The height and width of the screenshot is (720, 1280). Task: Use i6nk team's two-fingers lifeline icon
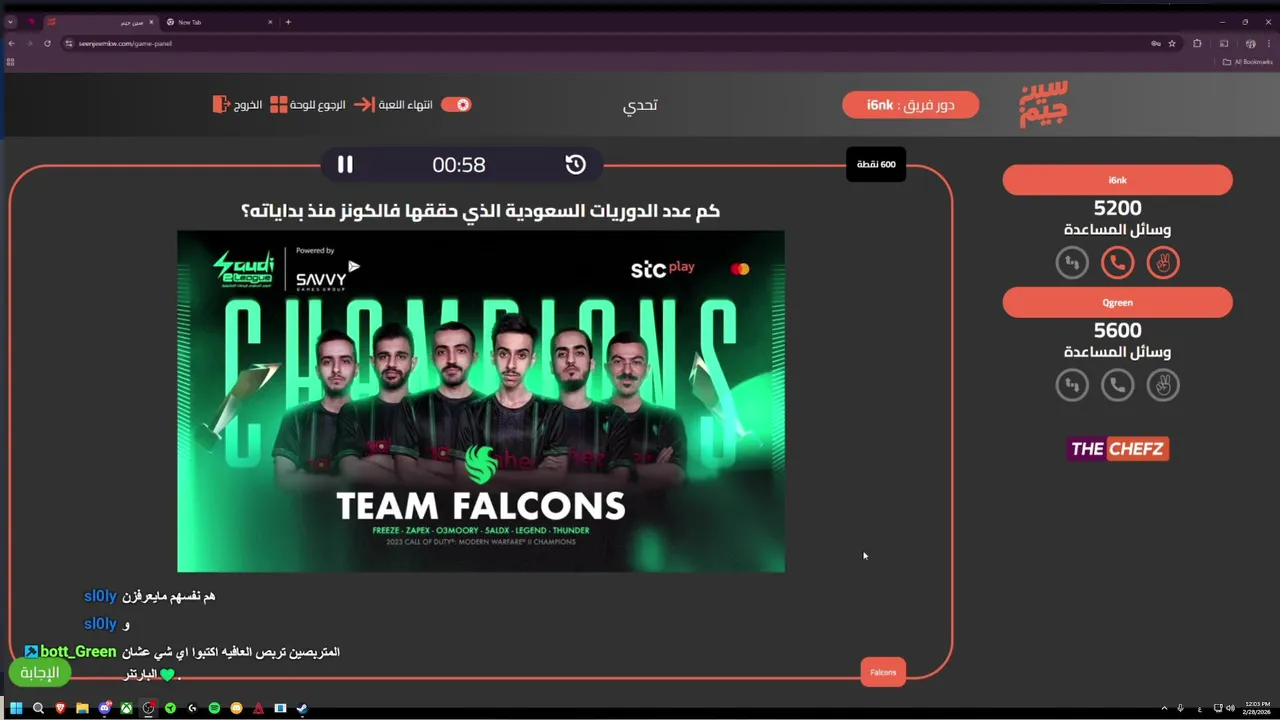[x=1163, y=263]
